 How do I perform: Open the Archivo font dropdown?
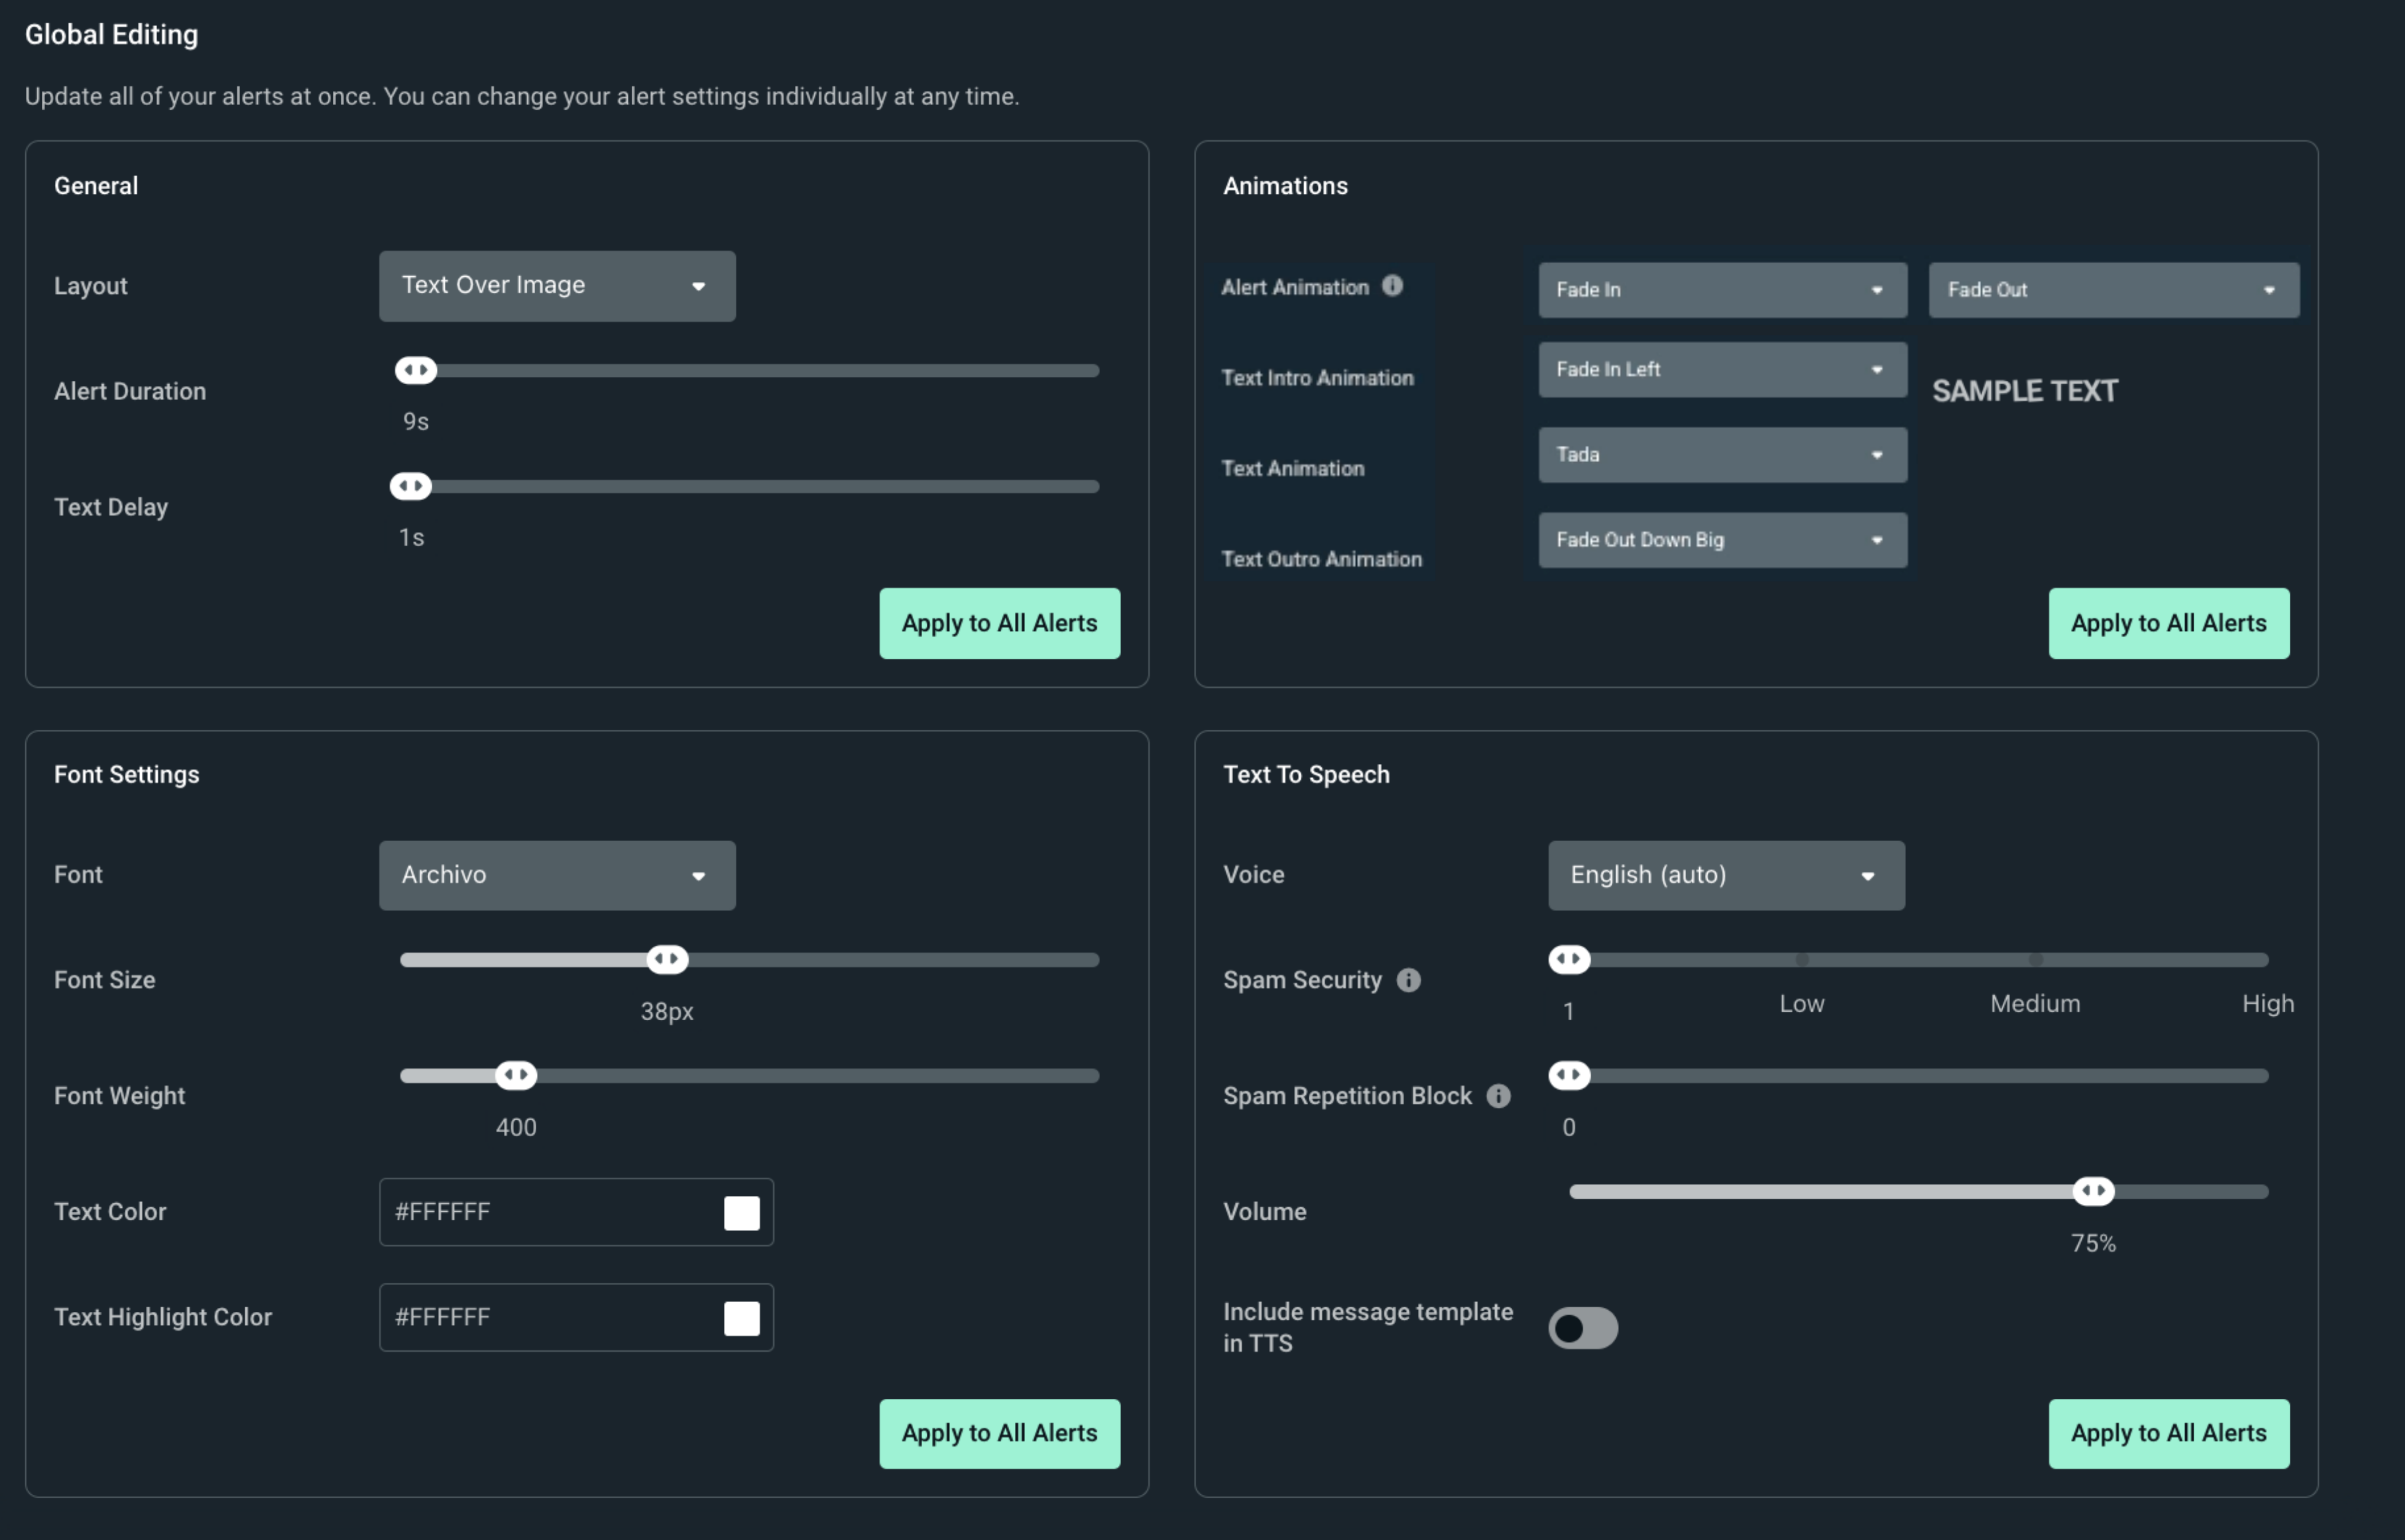point(557,875)
